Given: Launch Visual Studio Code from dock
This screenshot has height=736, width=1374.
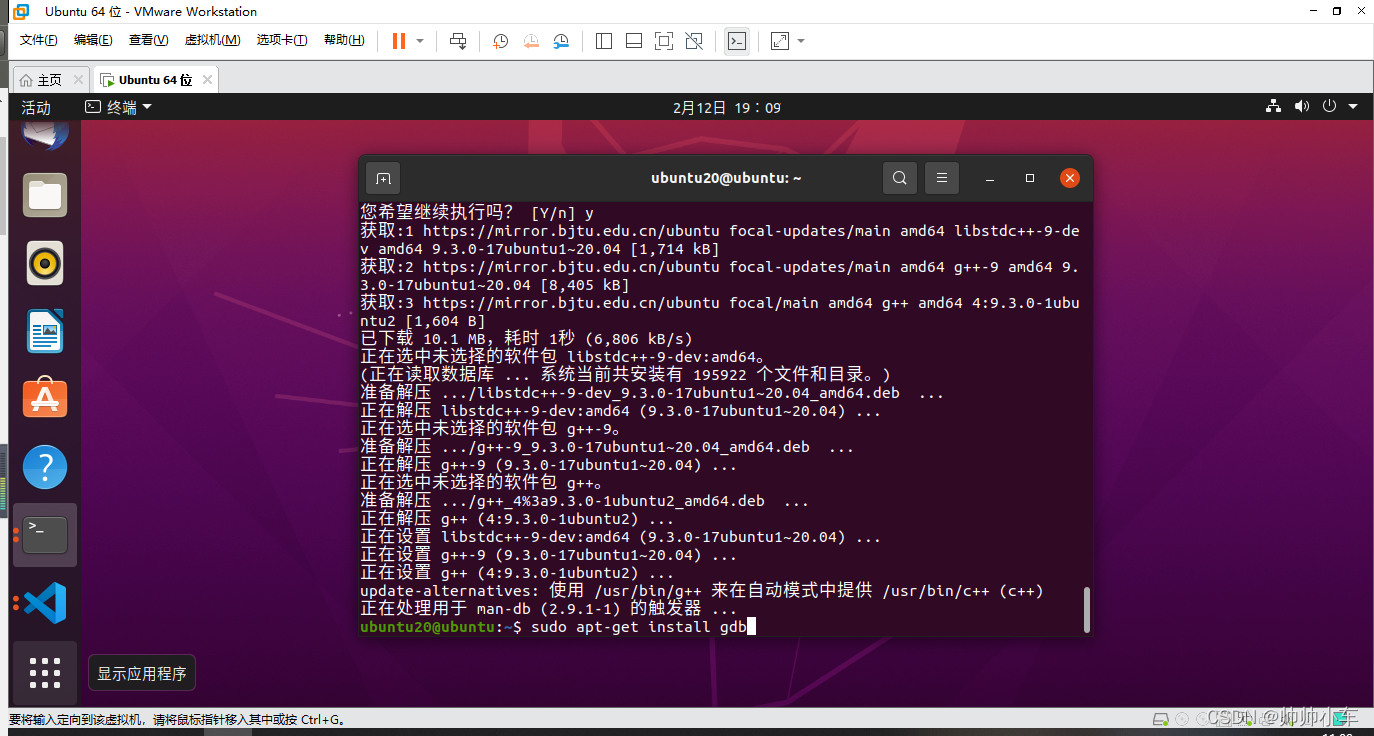Looking at the screenshot, I should (45, 603).
